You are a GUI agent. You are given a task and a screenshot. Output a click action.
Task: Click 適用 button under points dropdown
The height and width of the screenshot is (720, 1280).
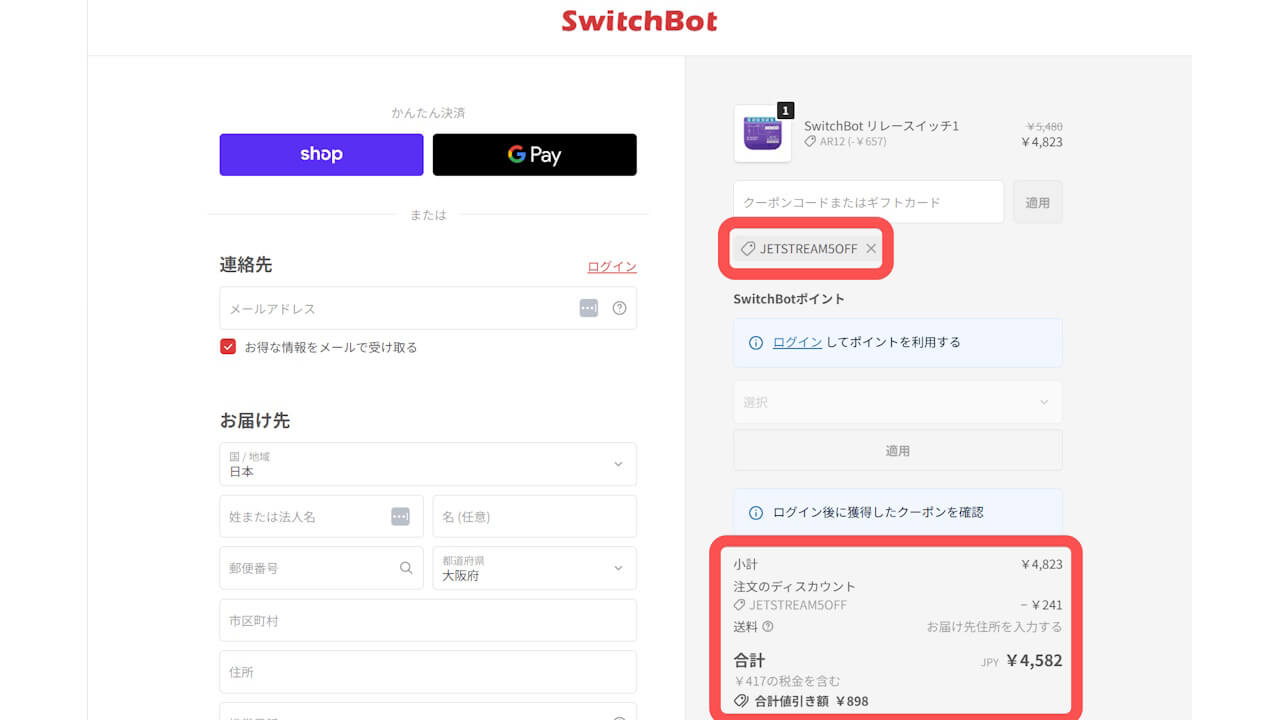898,451
